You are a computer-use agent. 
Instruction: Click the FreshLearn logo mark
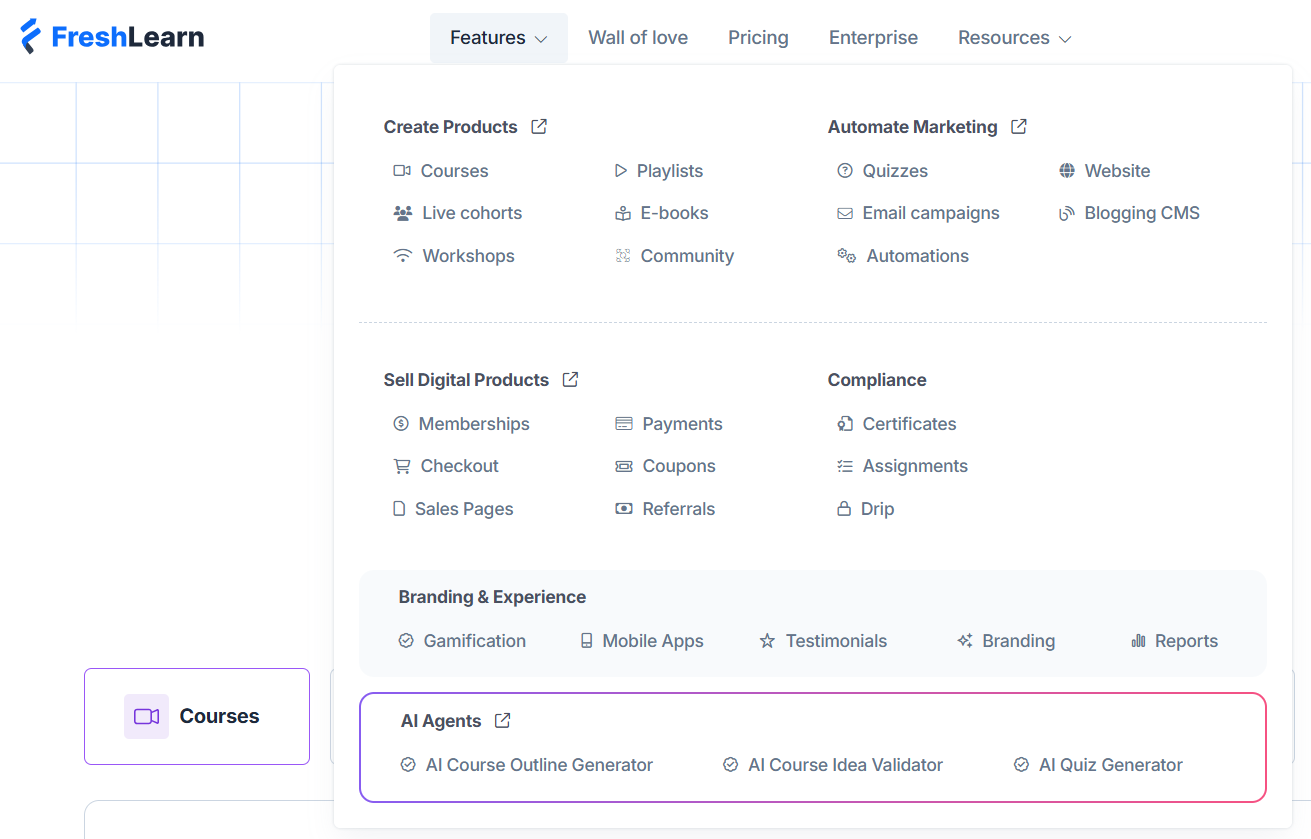33,36
